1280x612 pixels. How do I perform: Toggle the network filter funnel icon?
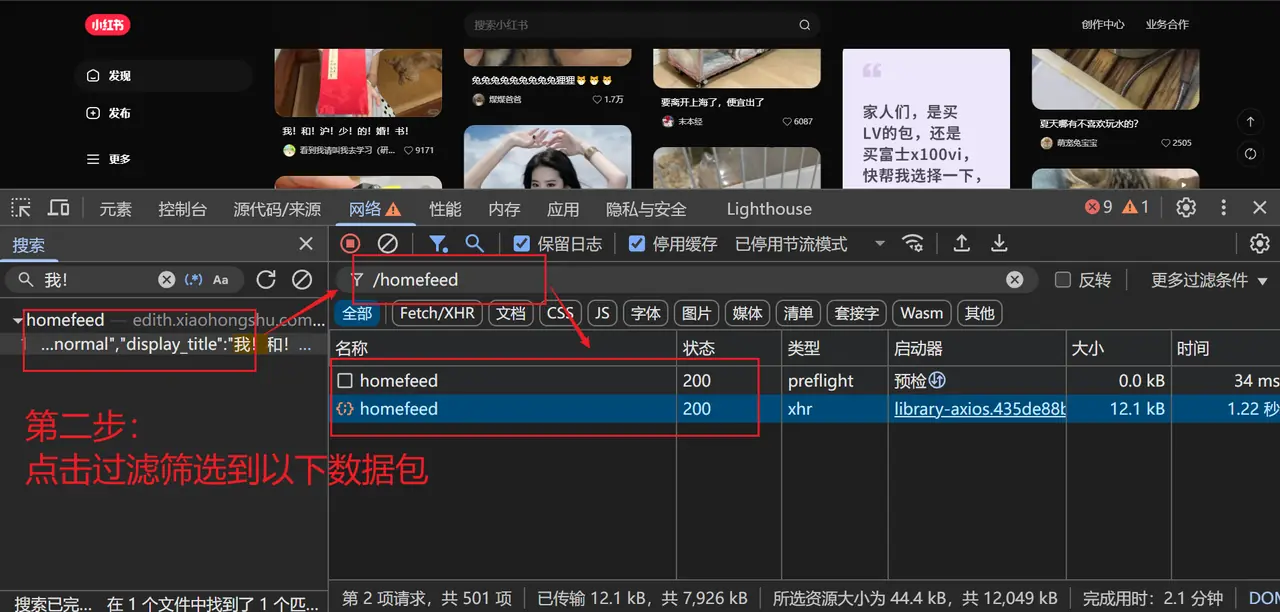(437, 243)
